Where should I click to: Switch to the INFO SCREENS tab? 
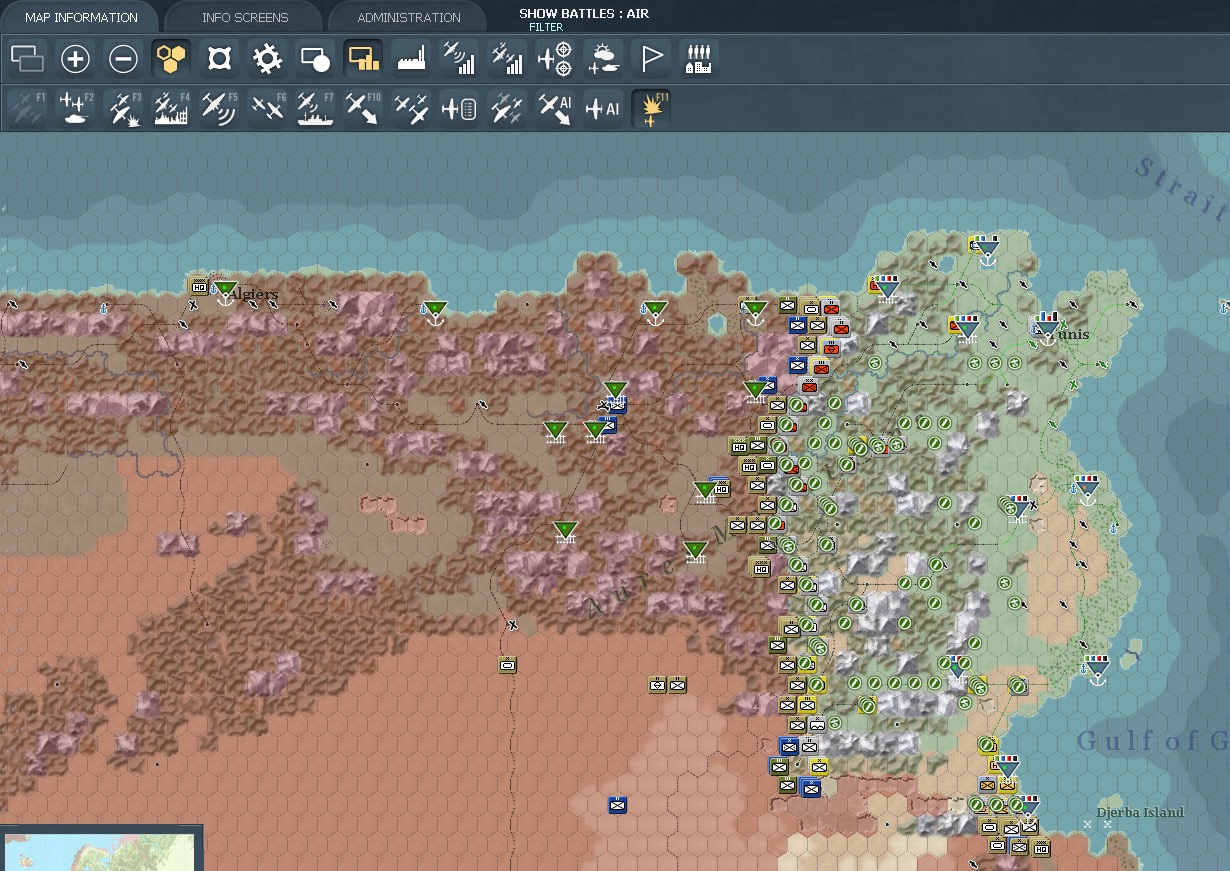pyautogui.click(x=243, y=16)
